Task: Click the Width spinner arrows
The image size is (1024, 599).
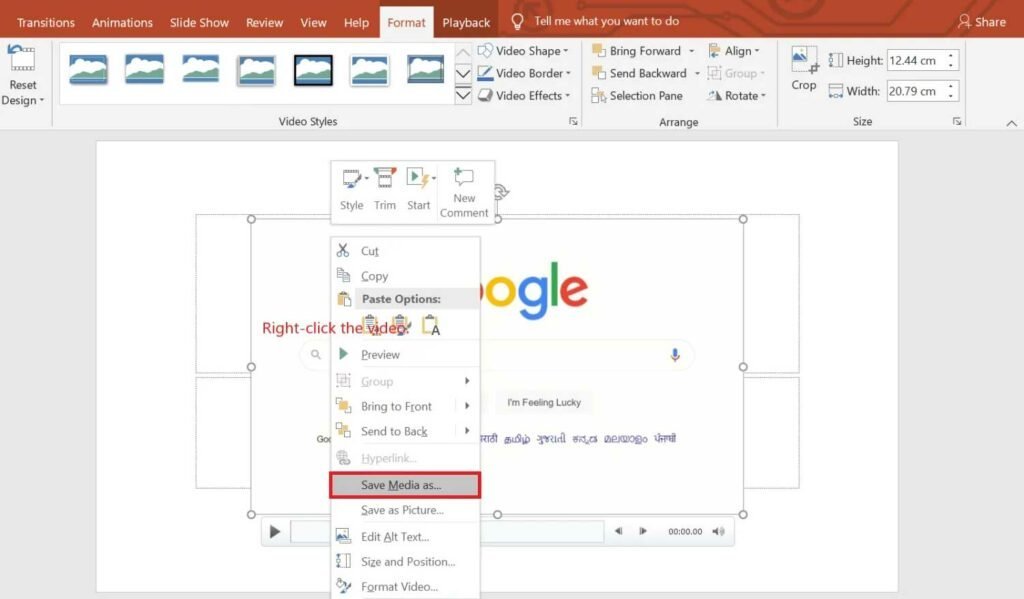Action: tap(951, 91)
